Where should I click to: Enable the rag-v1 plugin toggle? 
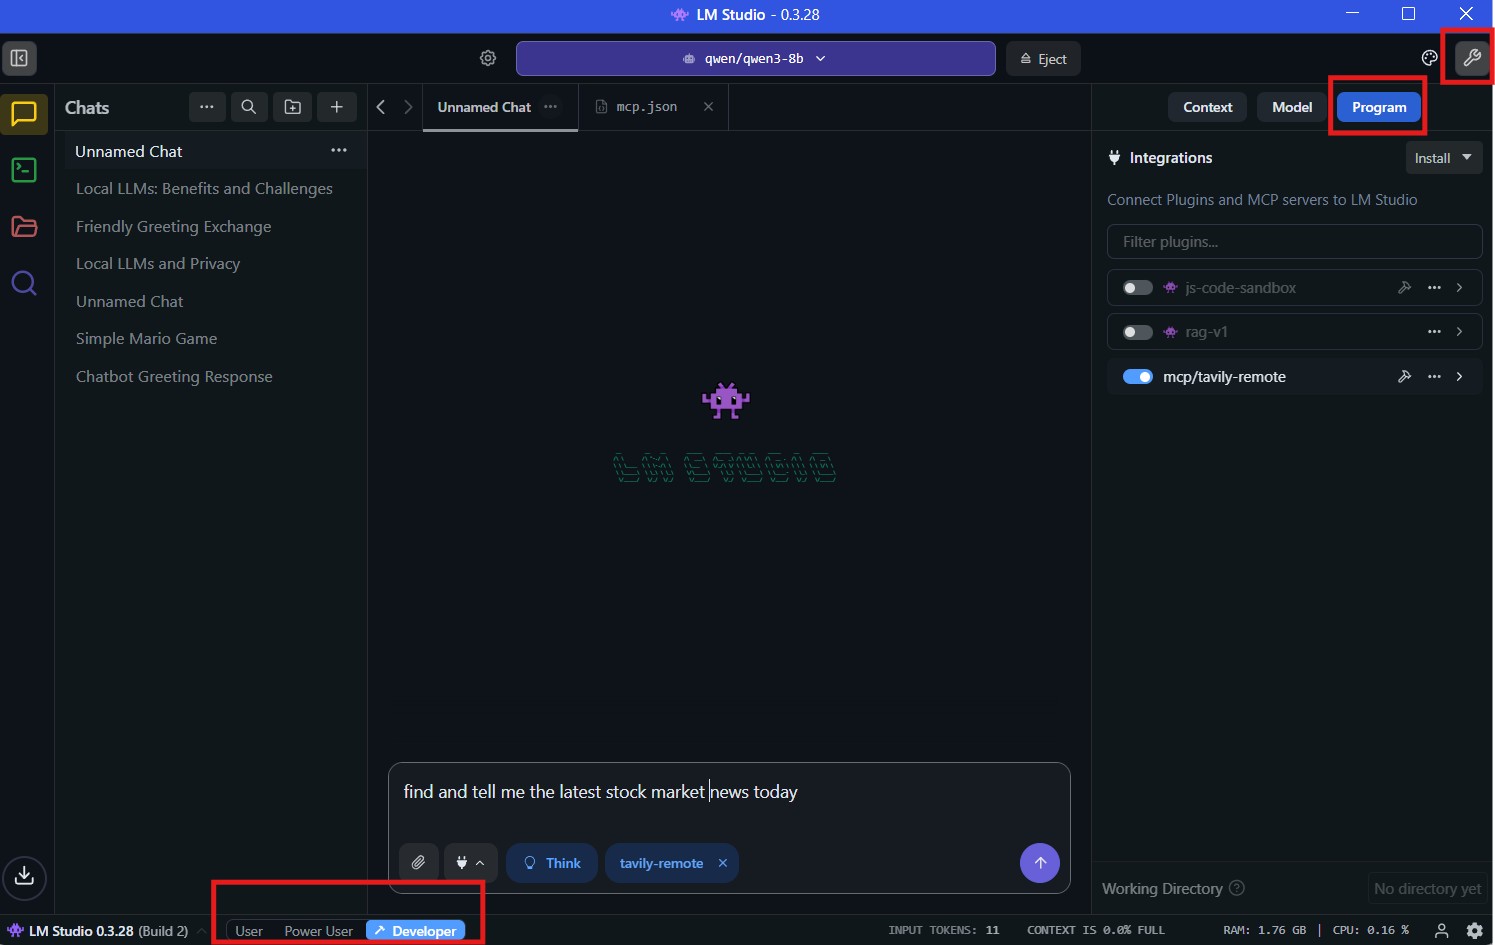tap(1137, 332)
